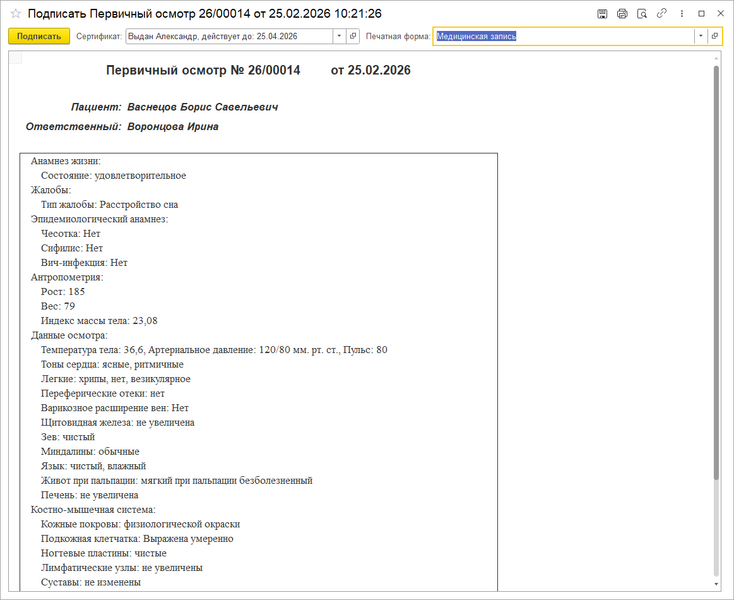The image size is (734, 600).
Task: Click 'Индекс массы тела: 23,08'
Action: [99, 321]
